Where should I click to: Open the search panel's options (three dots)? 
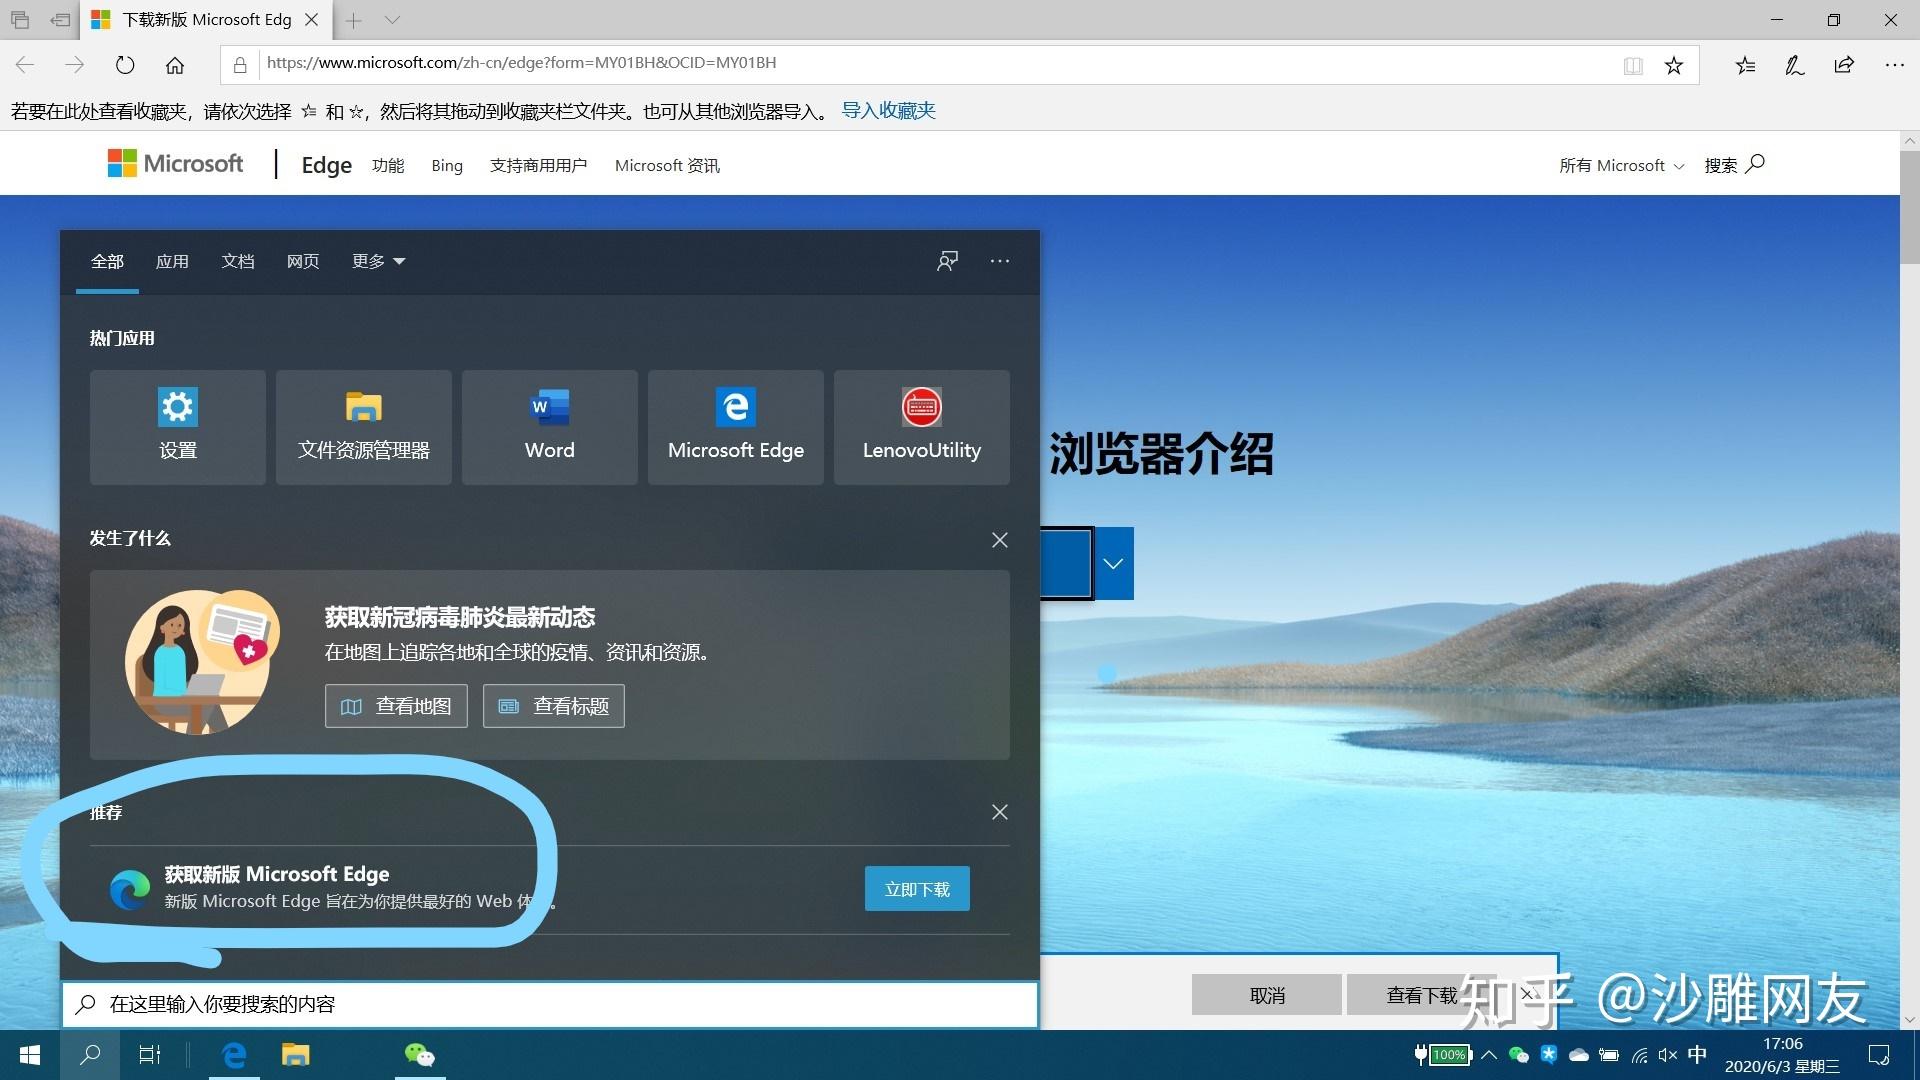point(999,261)
